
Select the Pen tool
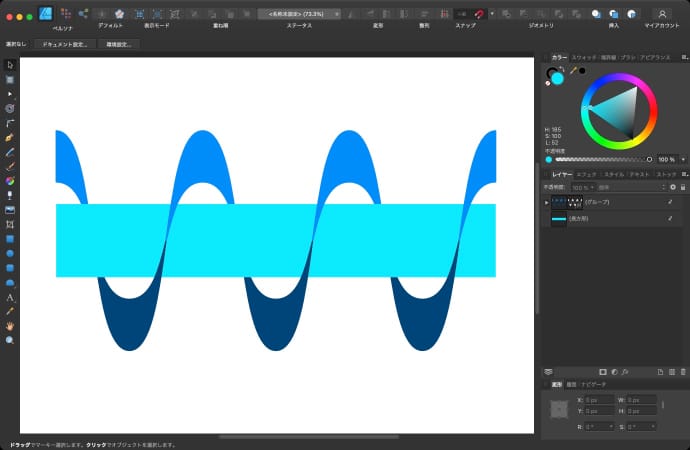pyautogui.click(x=10, y=136)
